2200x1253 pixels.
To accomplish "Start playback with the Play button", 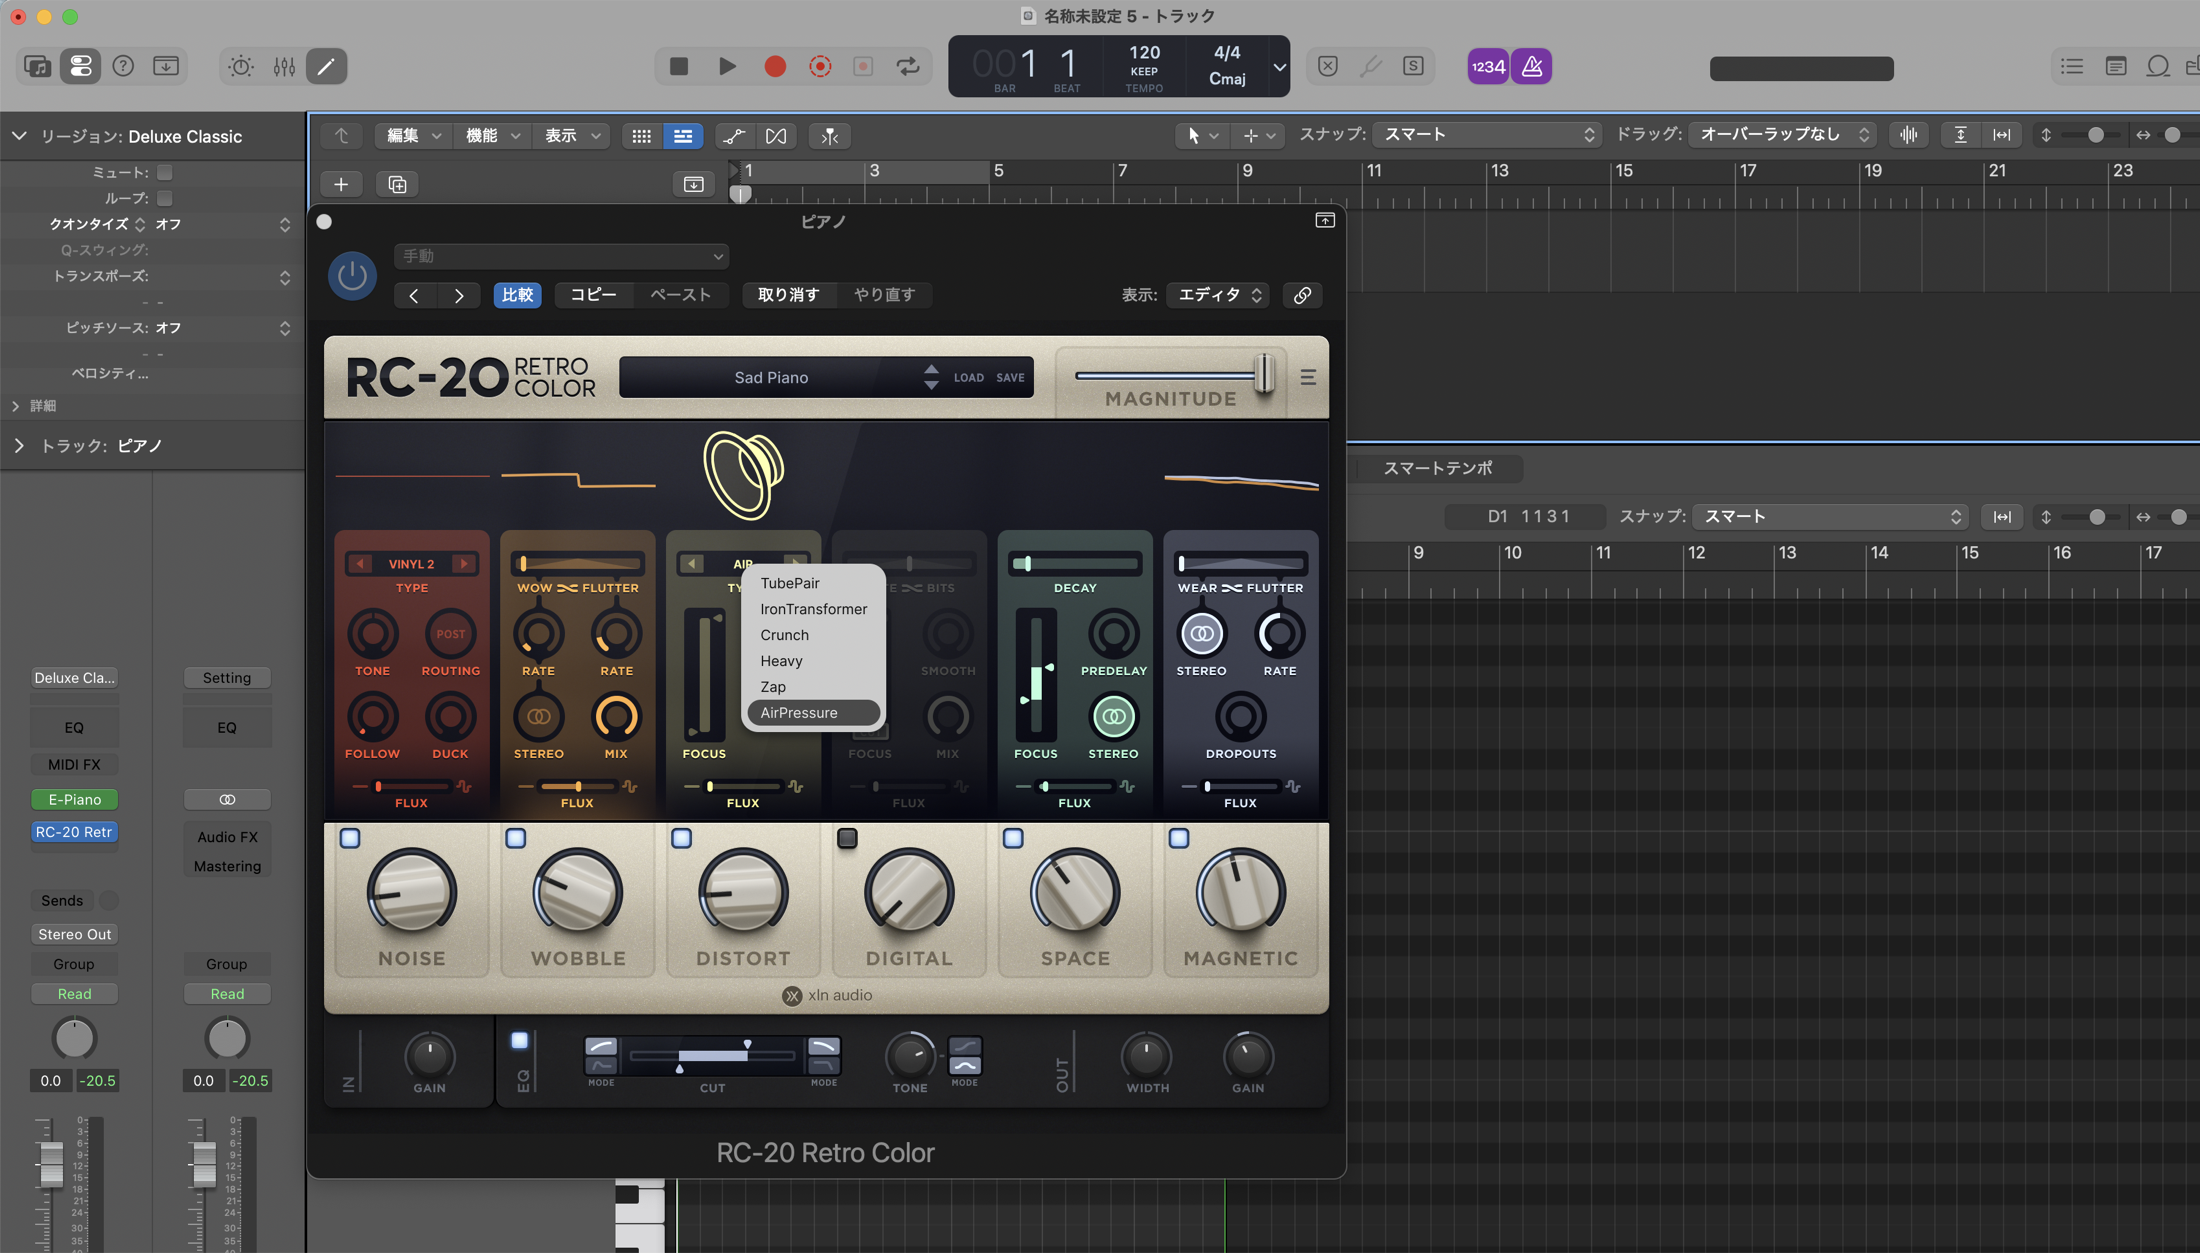I will click(x=727, y=67).
